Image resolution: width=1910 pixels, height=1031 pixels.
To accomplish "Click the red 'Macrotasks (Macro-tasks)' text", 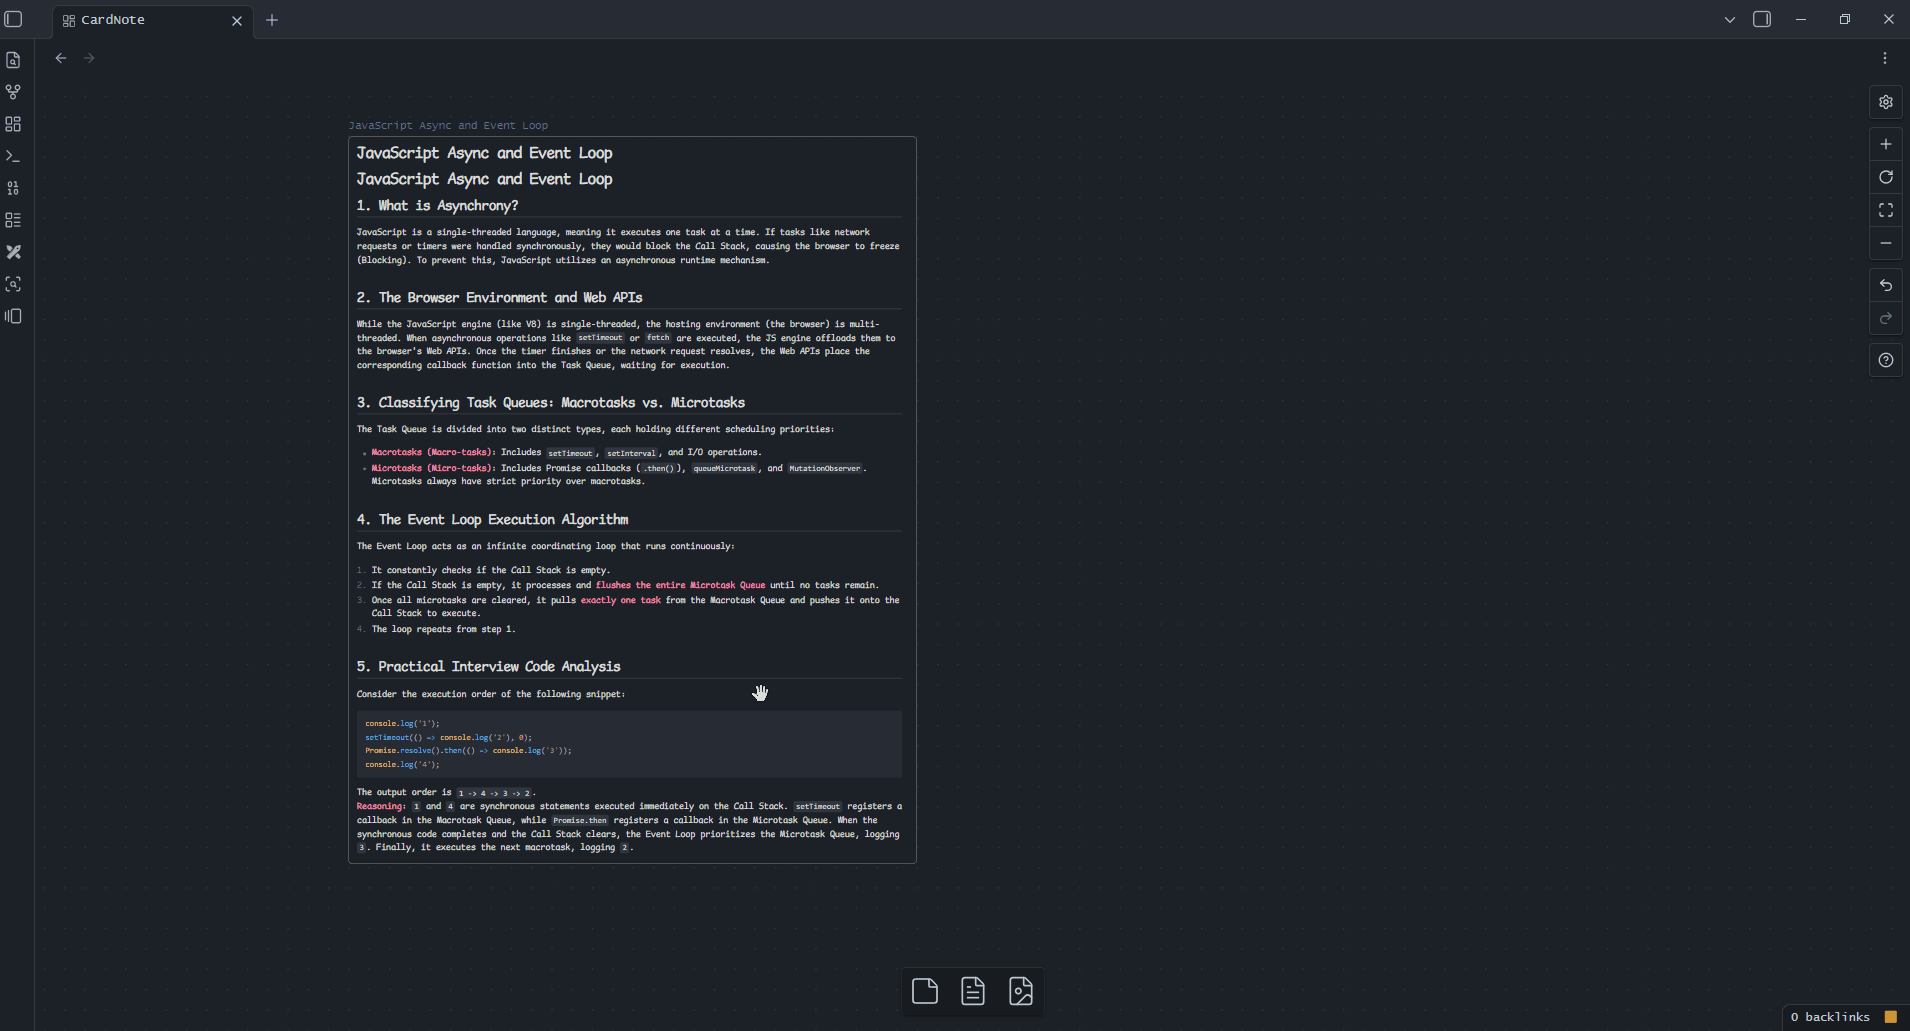I will click(x=431, y=452).
